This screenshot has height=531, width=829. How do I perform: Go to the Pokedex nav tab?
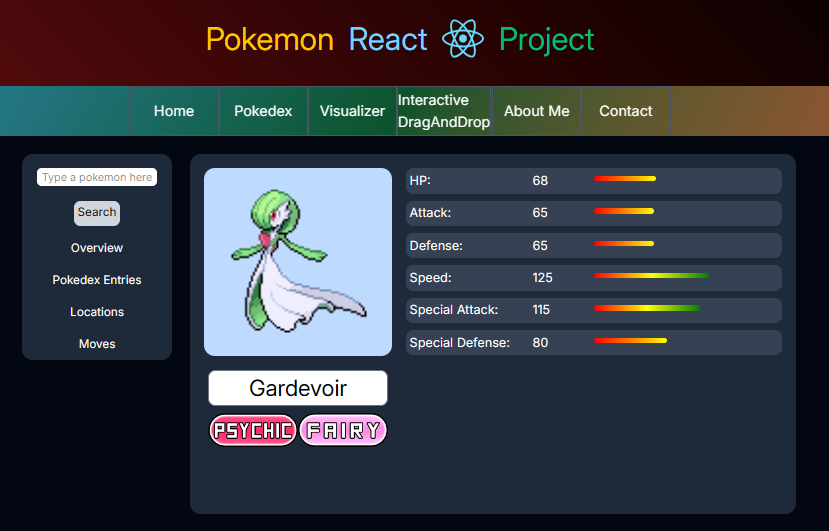263,111
